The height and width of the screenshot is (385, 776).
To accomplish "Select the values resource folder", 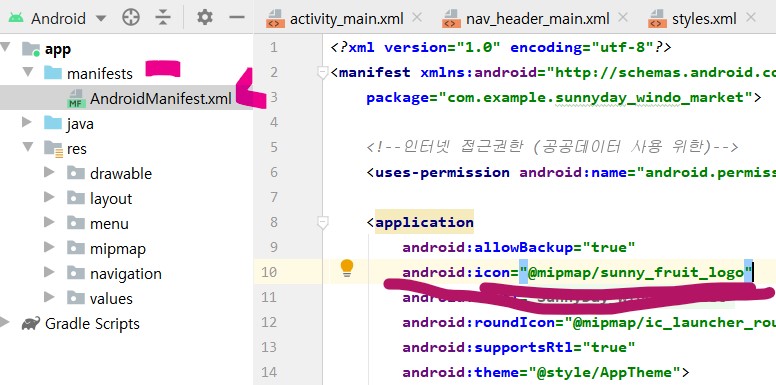I will [x=111, y=299].
